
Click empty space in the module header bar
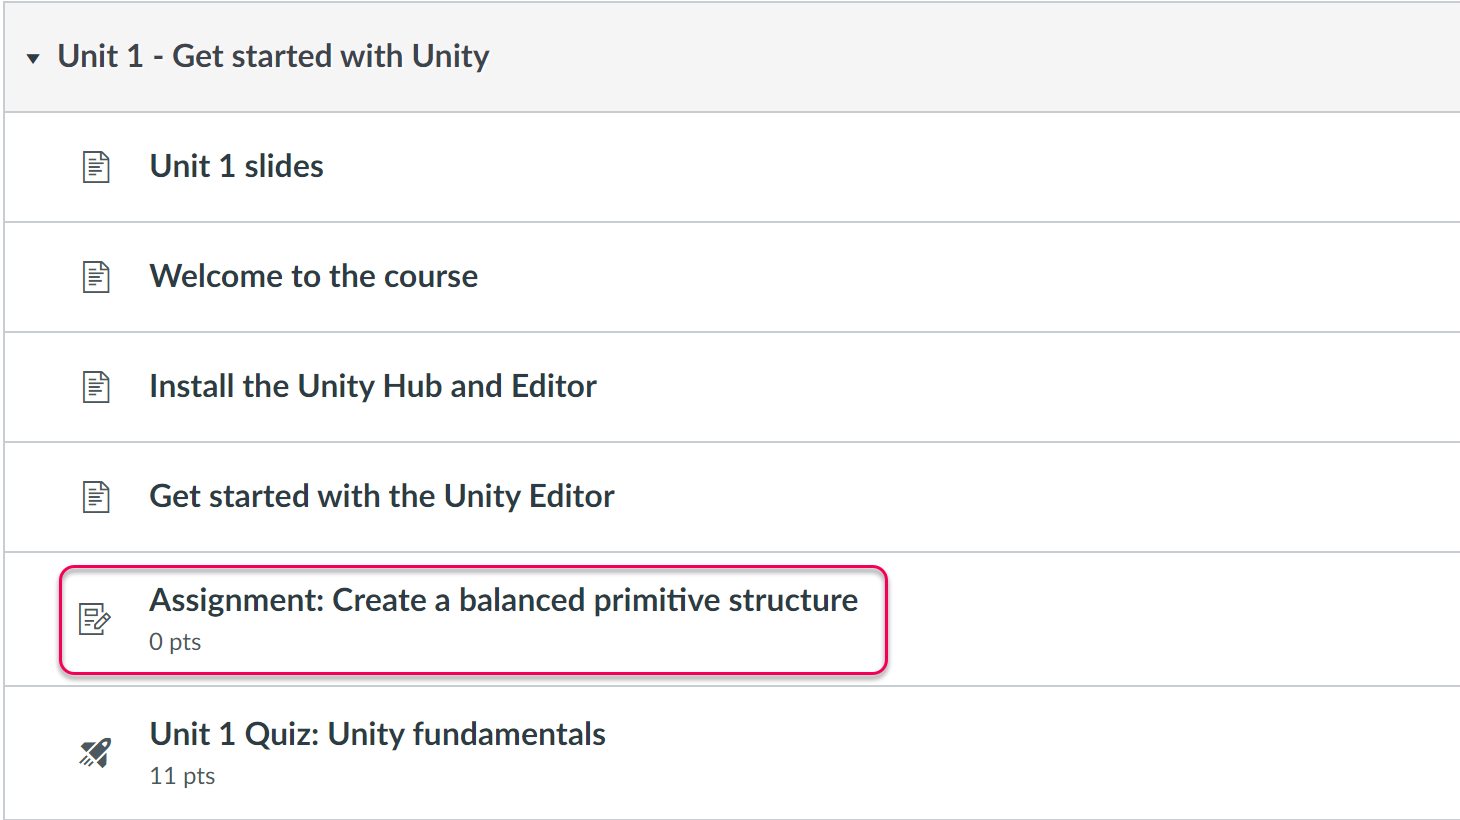pyautogui.click(x=950, y=57)
